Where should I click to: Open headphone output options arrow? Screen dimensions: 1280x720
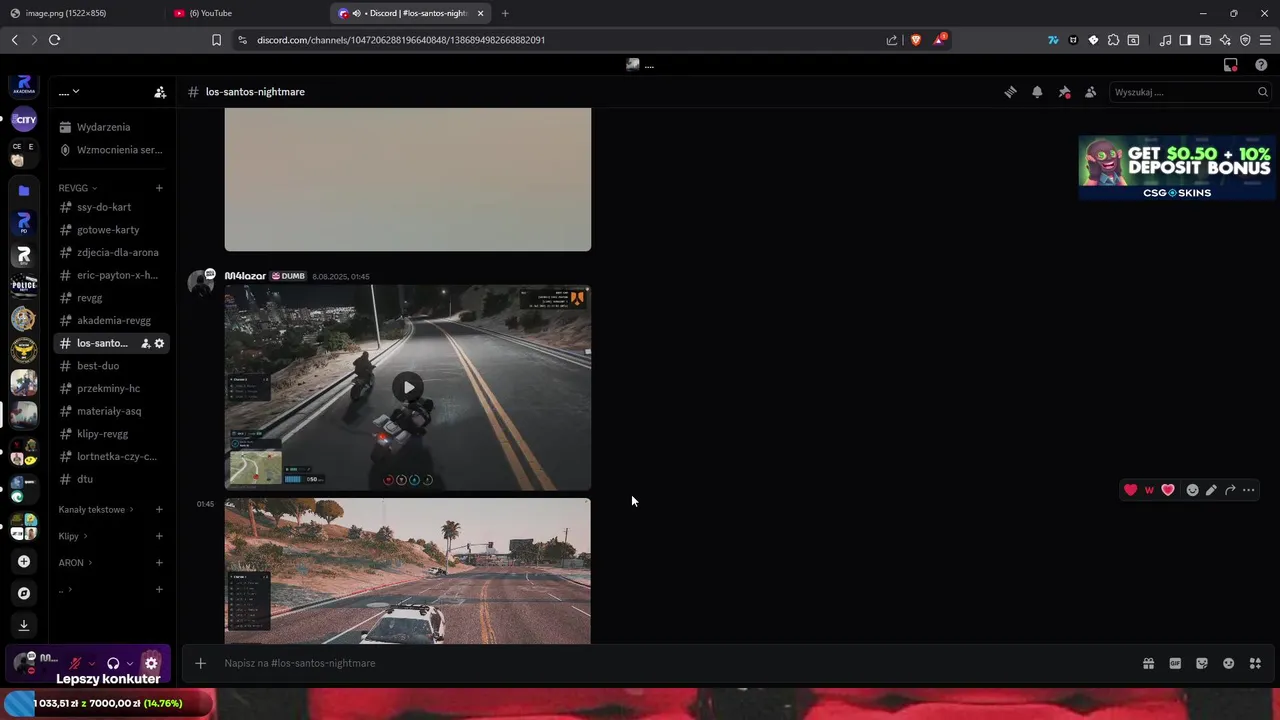130,663
